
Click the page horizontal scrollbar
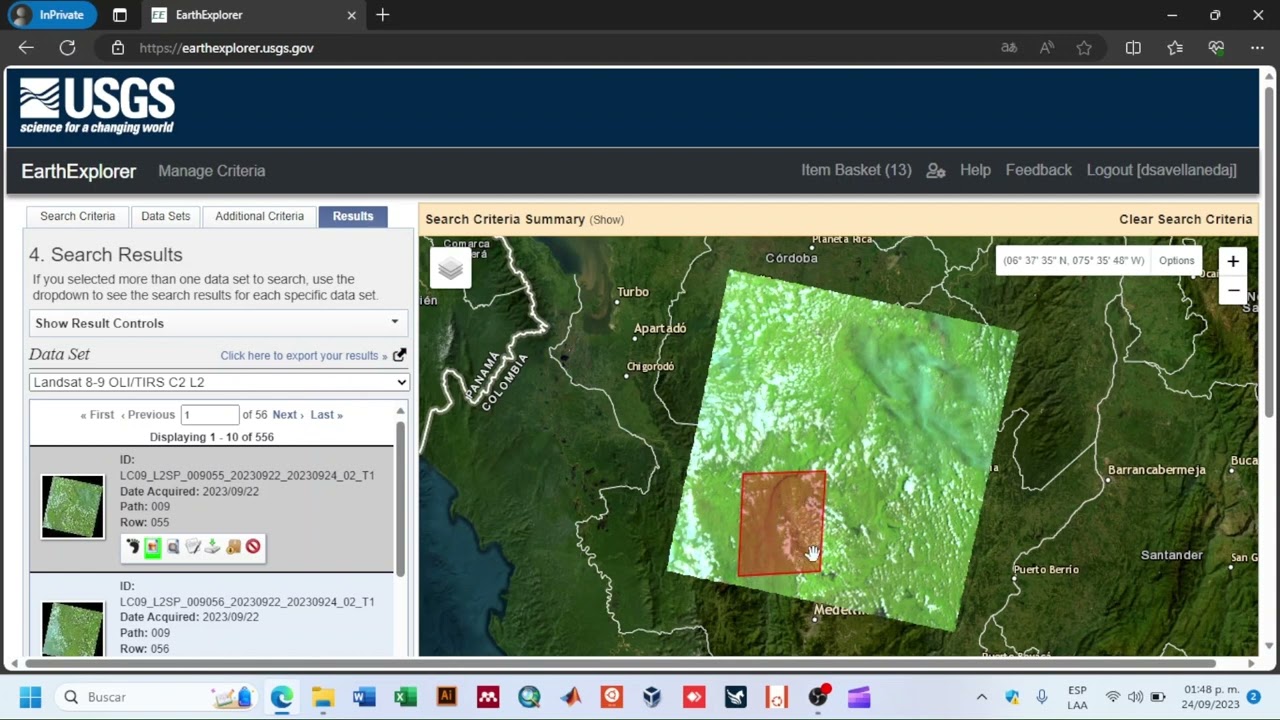620,663
